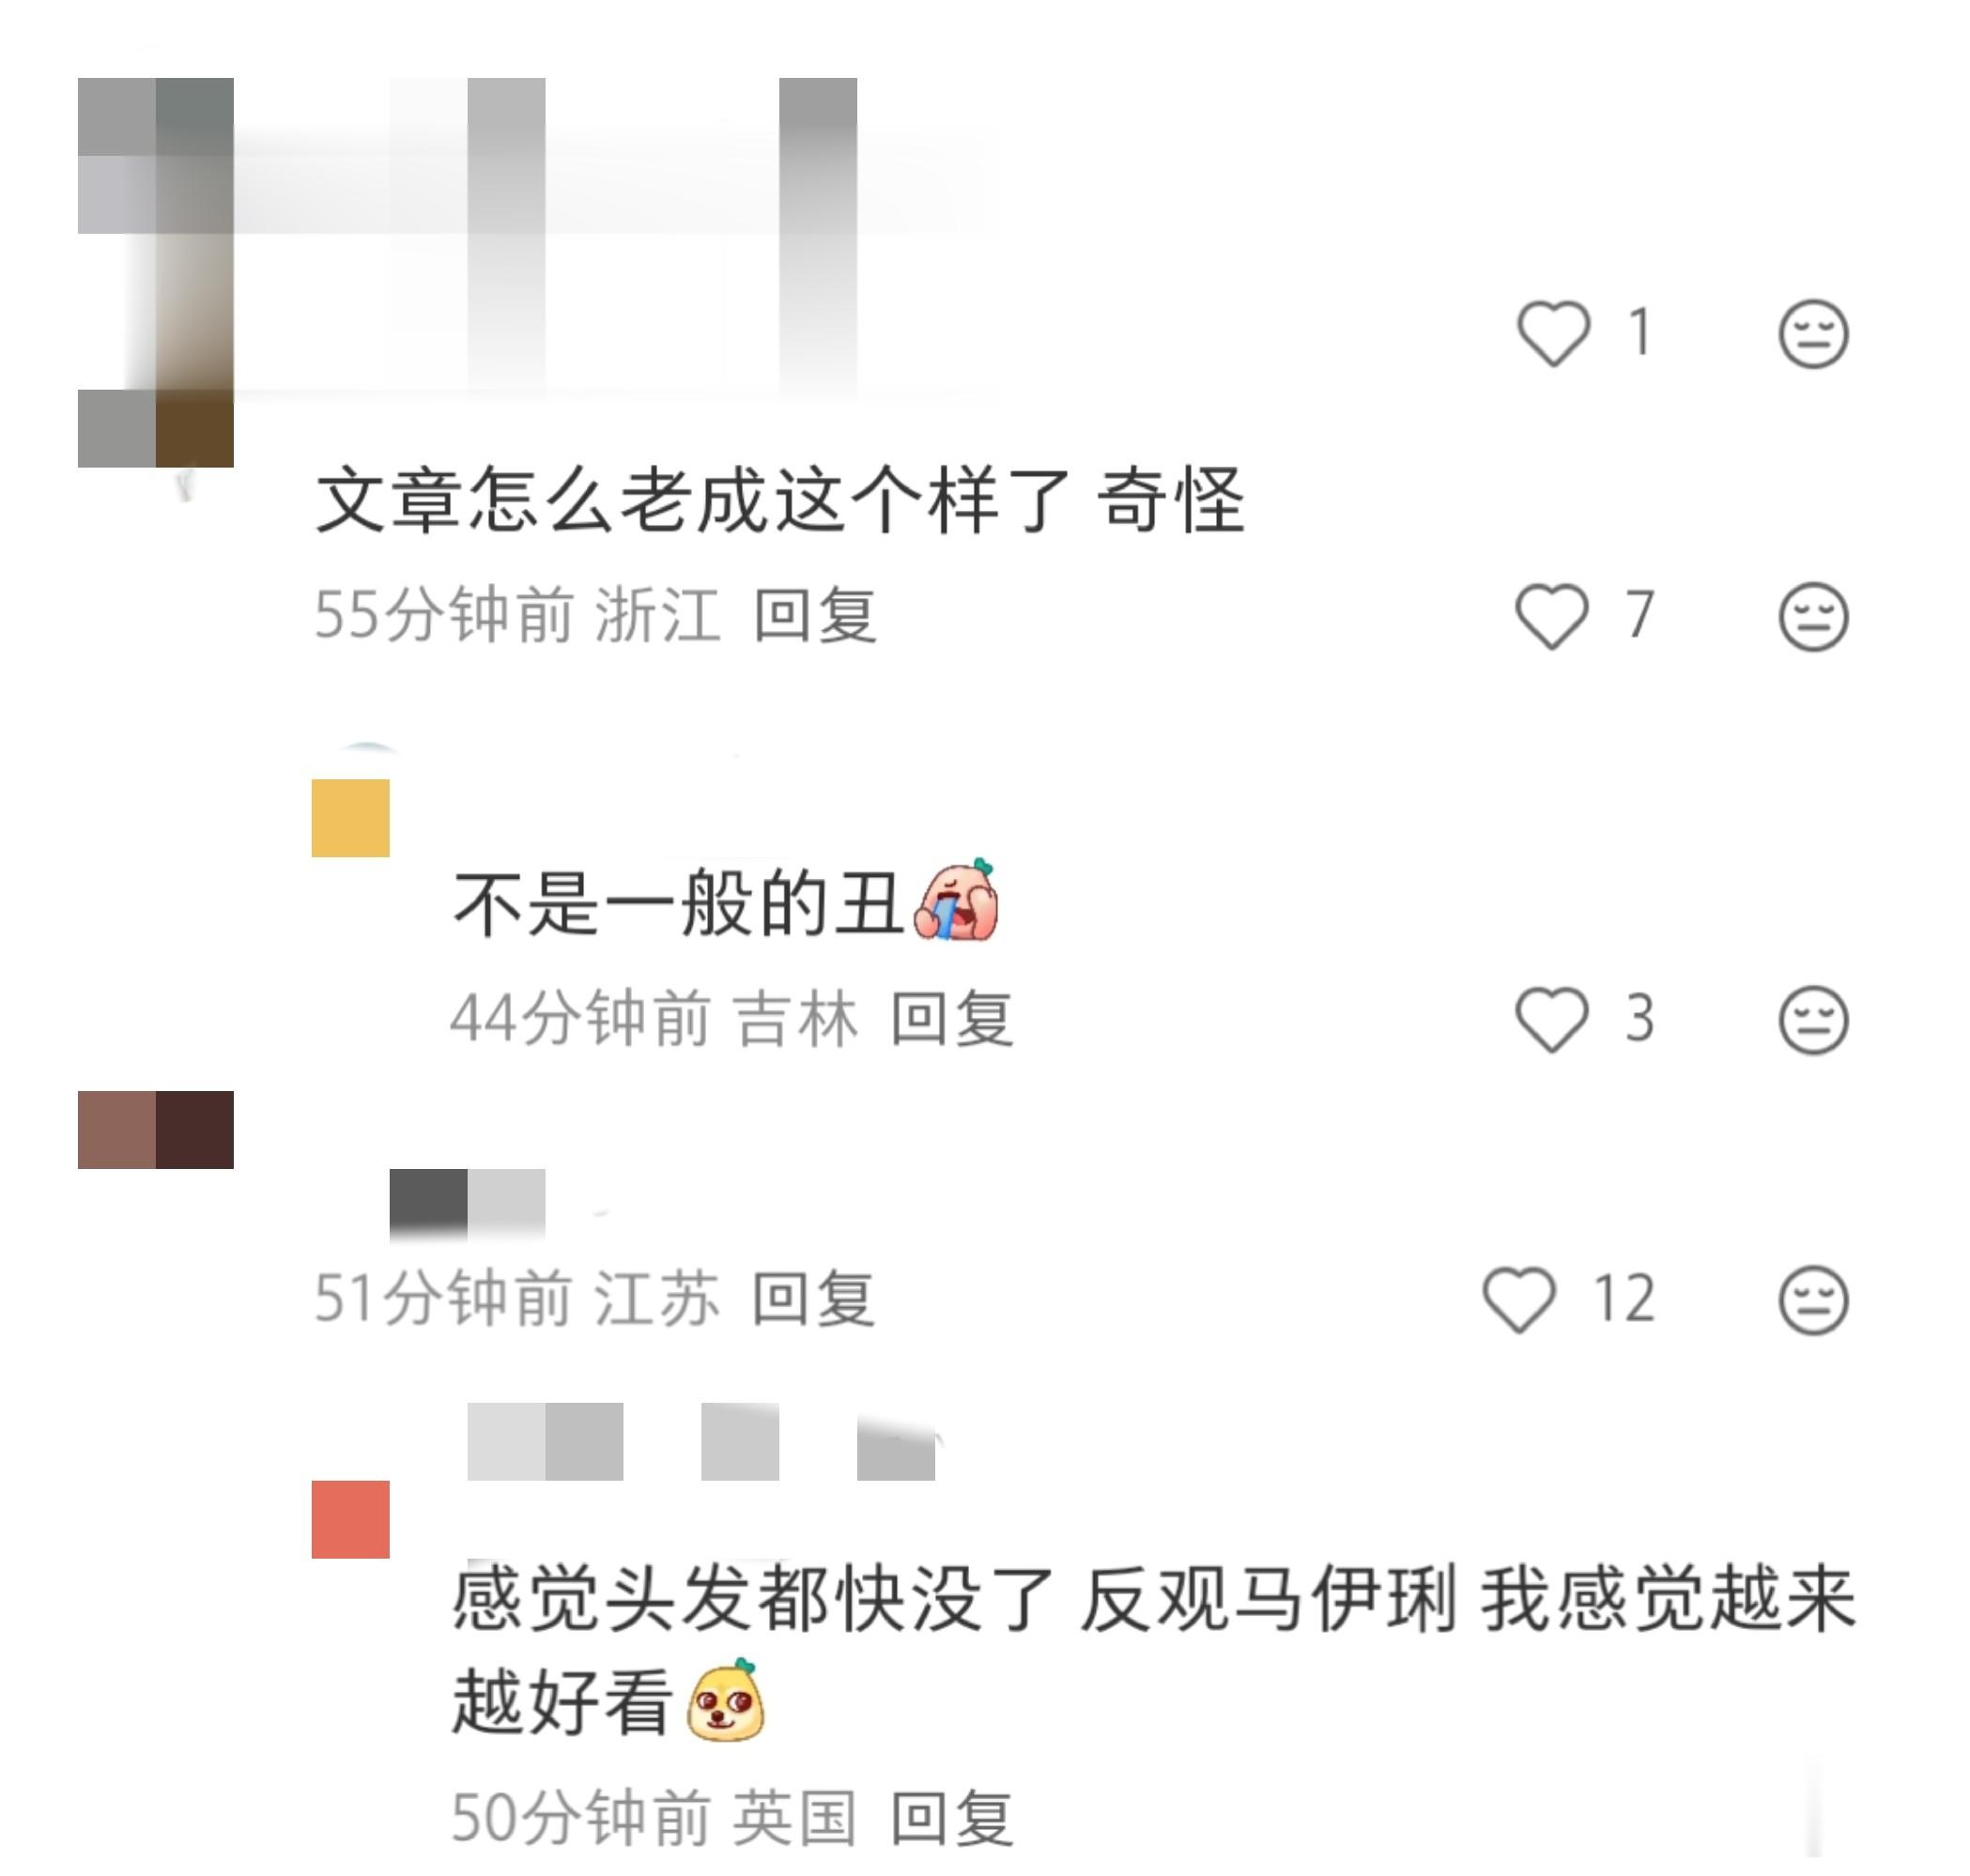Like the comment with 1 like

[1553, 333]
